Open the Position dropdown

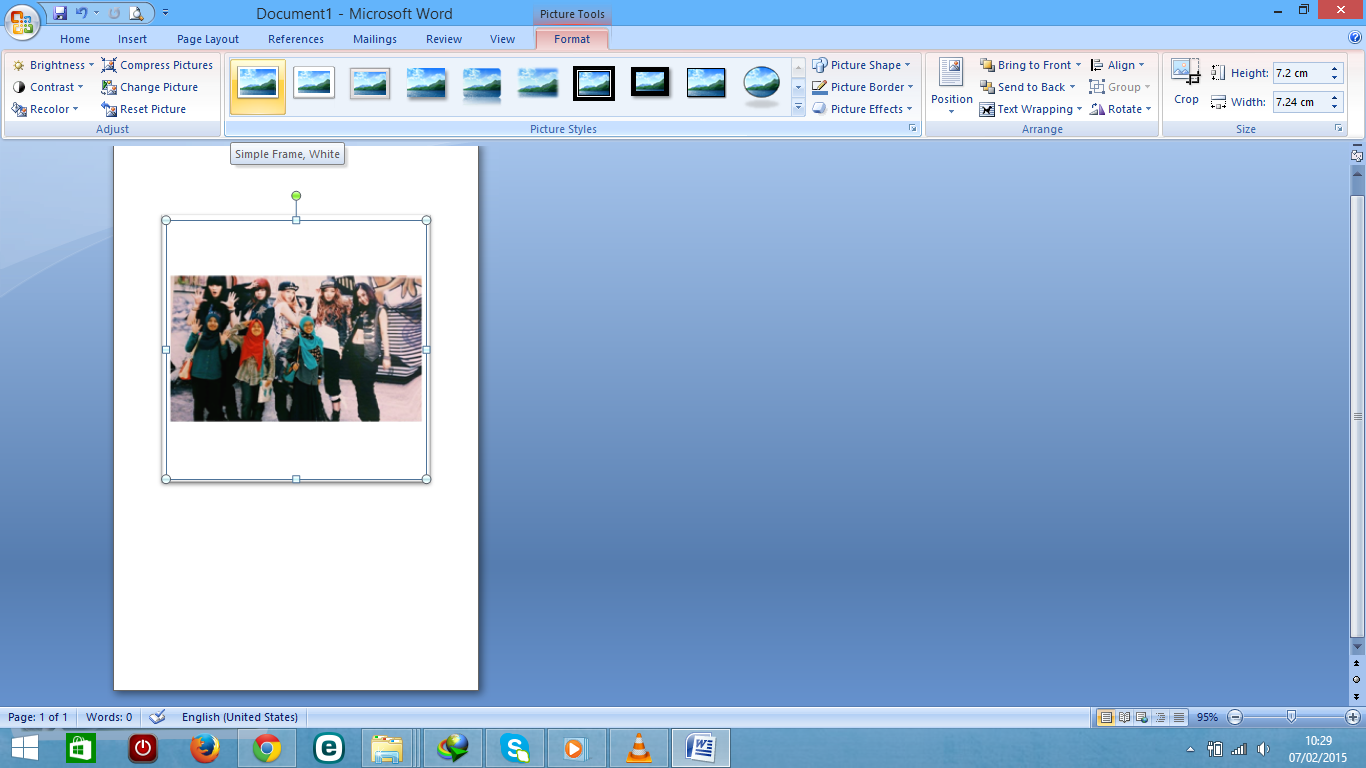(952, 86)
